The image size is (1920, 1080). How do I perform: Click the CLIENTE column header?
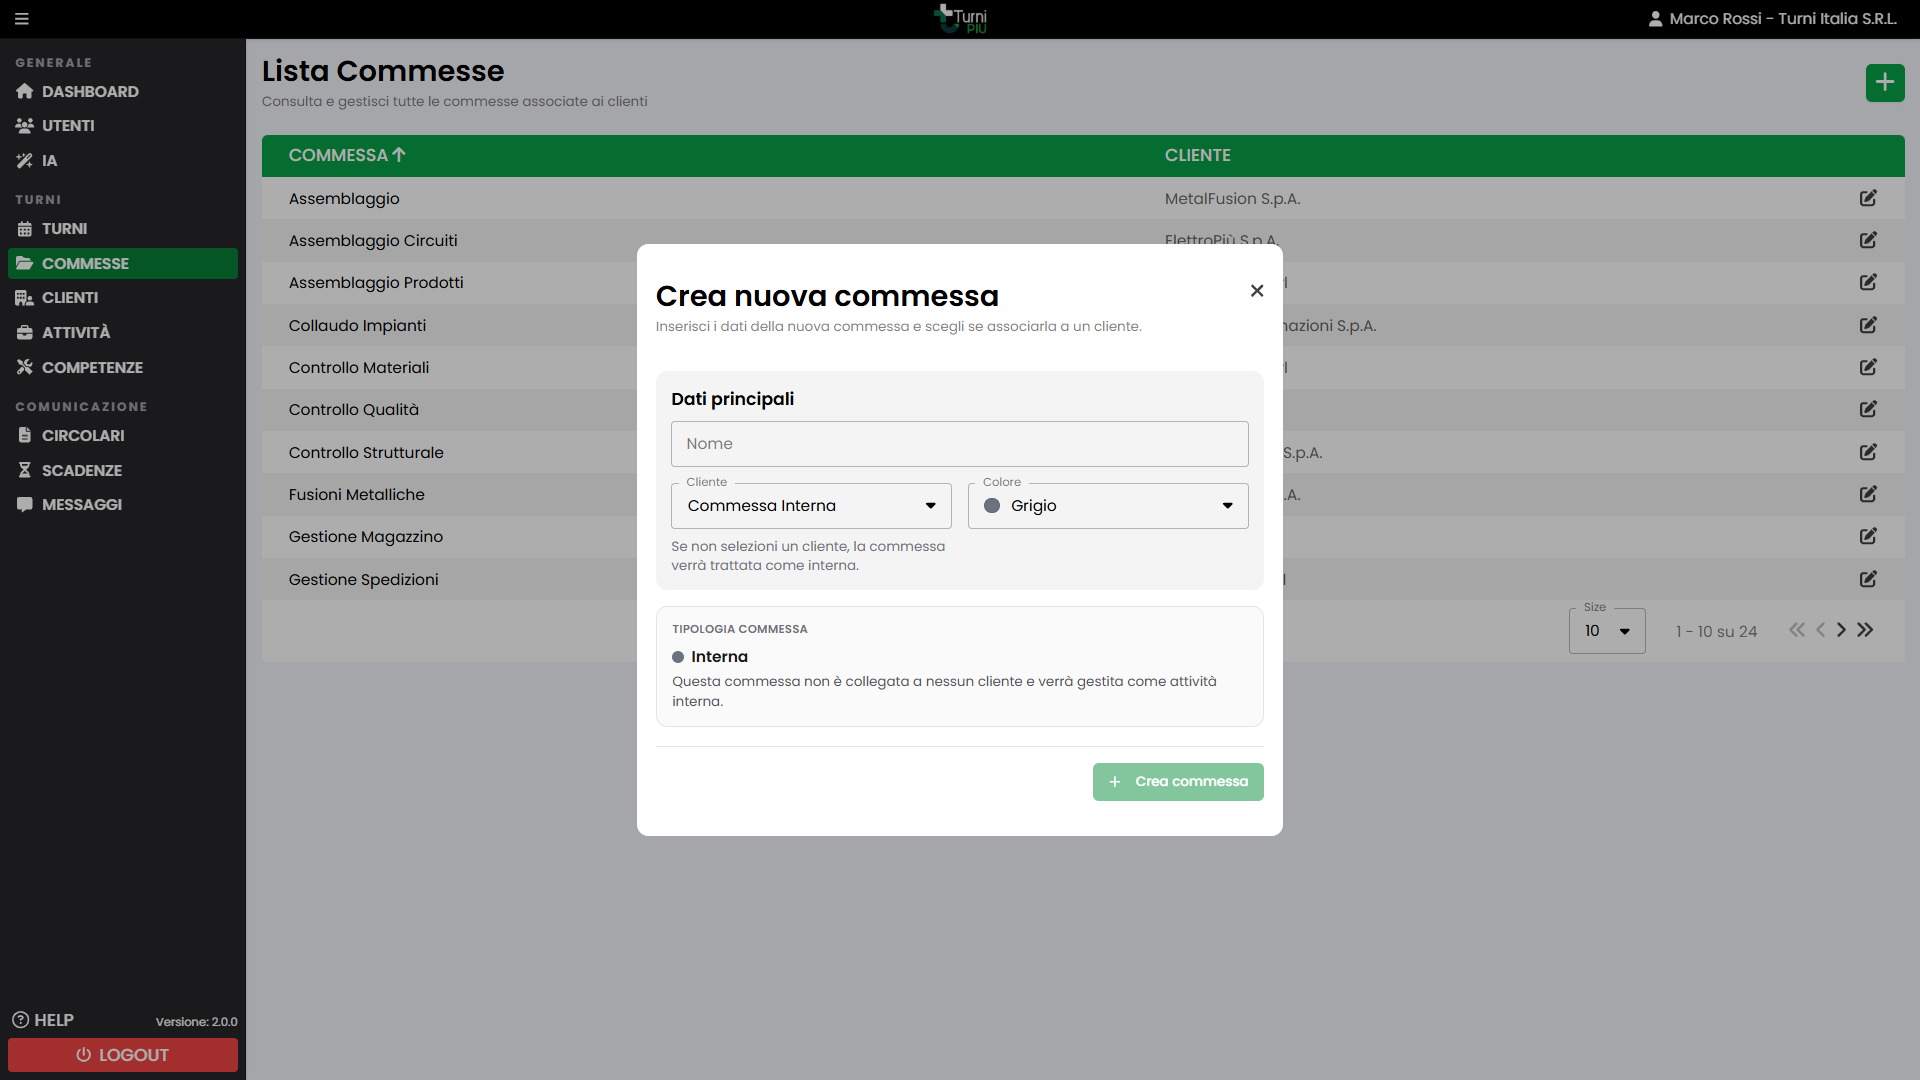[1197, 155]
